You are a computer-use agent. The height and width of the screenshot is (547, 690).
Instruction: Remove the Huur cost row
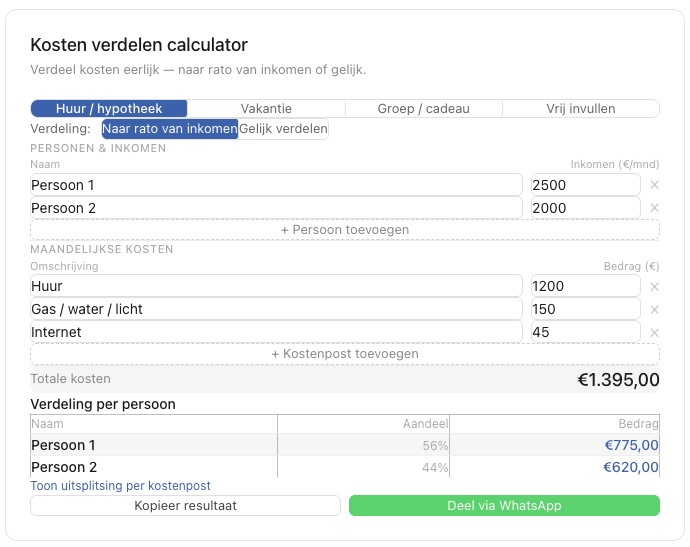tap(654, 287)
